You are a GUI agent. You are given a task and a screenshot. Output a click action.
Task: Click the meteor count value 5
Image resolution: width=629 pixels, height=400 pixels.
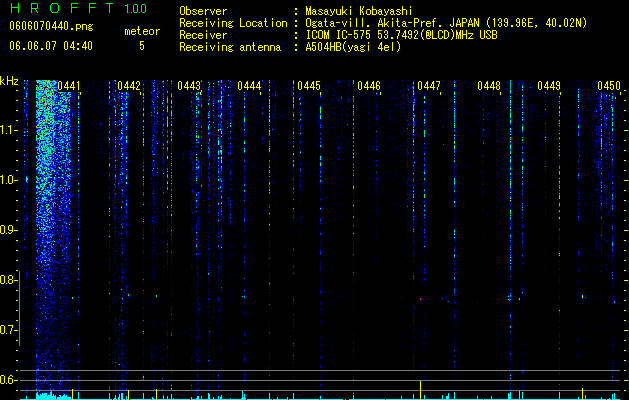[142, 46]
